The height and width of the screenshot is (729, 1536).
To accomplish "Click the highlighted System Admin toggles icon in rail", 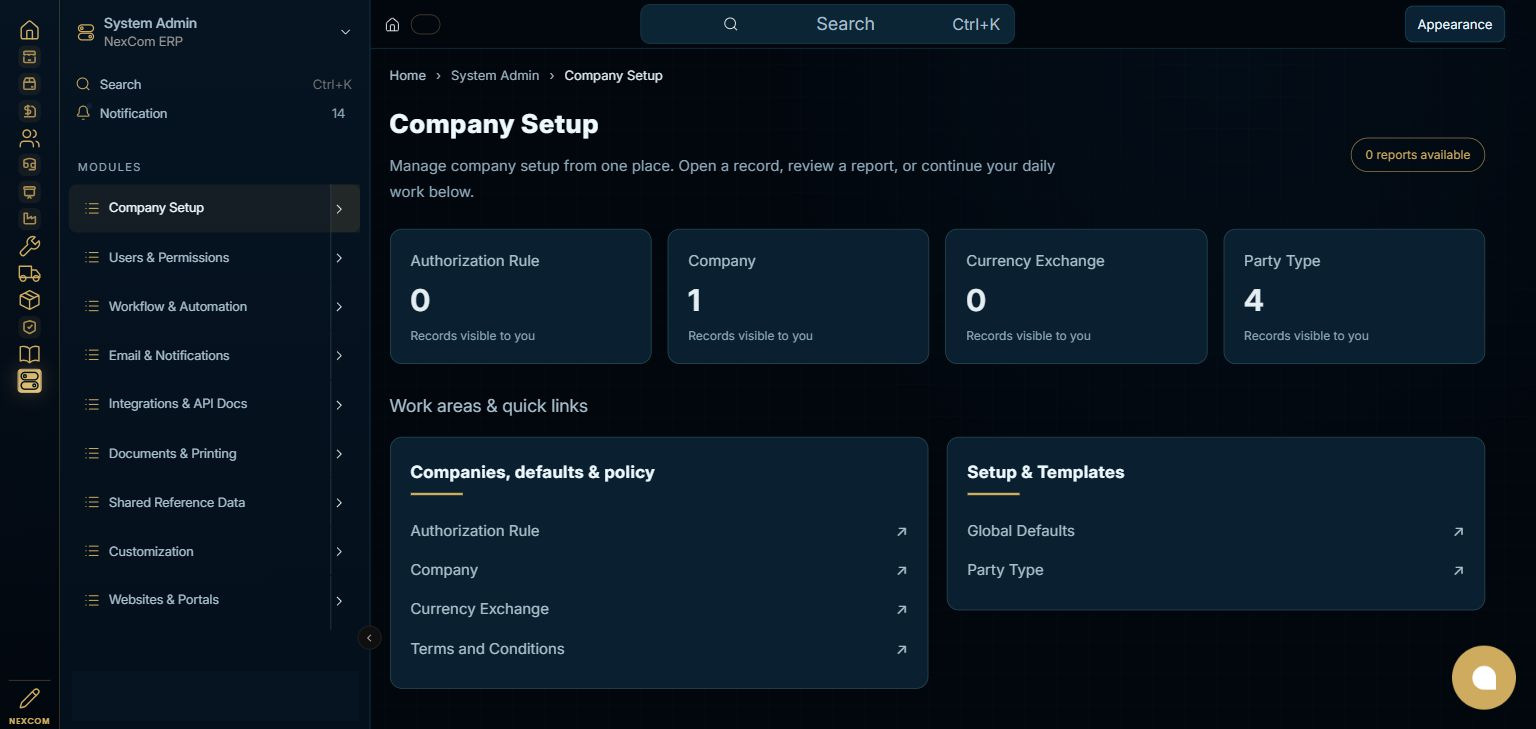I will (x=30, y=381).
